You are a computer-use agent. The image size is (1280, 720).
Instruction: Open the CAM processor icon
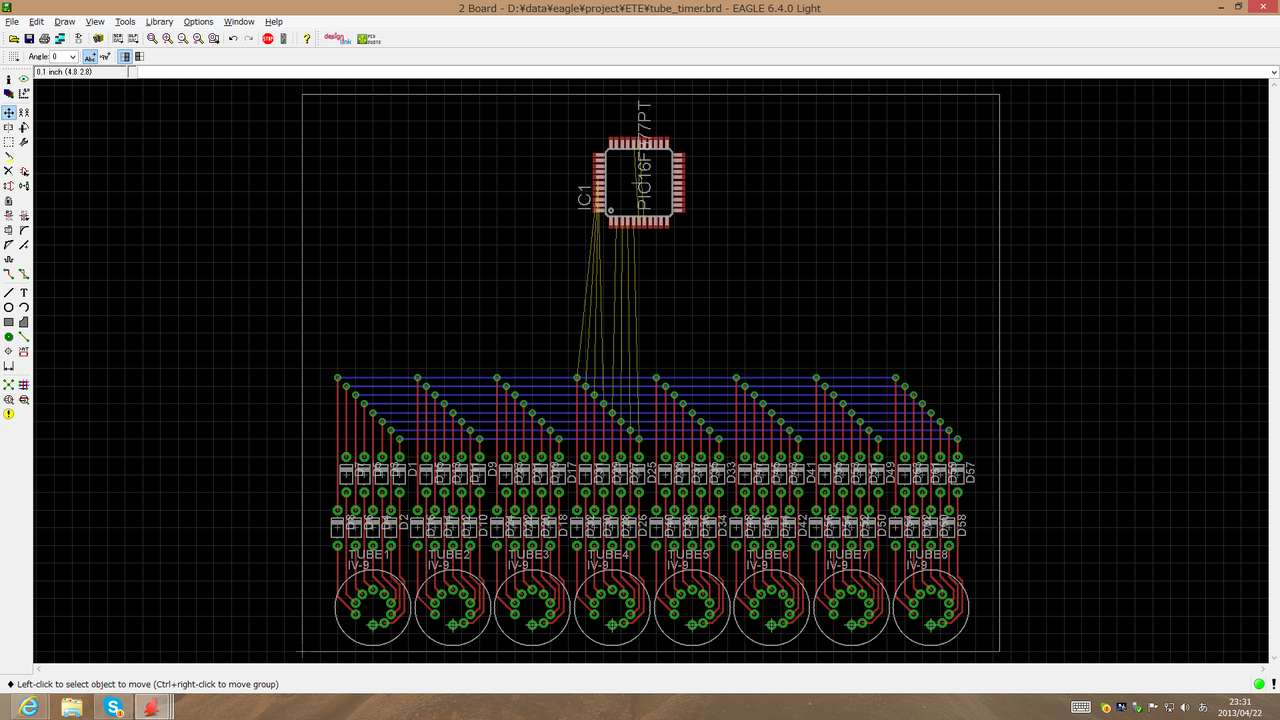(x=60, y=39)
